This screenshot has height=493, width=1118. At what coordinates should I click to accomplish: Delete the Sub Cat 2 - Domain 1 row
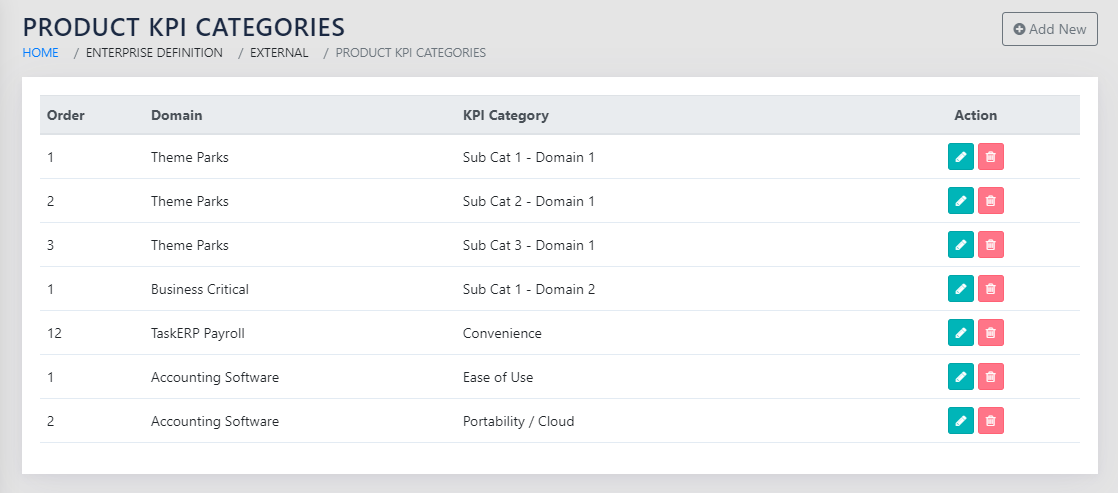click(990, 201)
